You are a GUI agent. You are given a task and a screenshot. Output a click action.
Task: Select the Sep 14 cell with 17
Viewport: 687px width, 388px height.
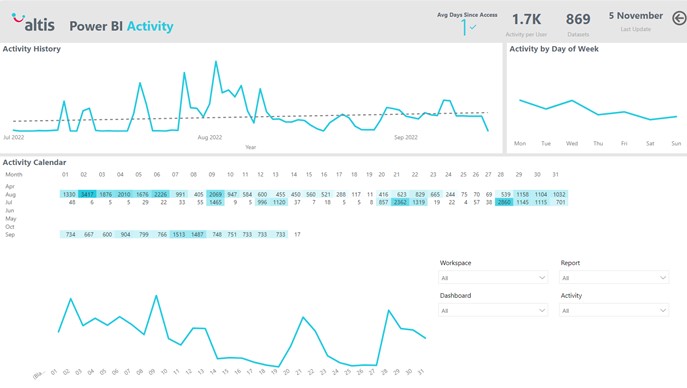tap(297, 234)
